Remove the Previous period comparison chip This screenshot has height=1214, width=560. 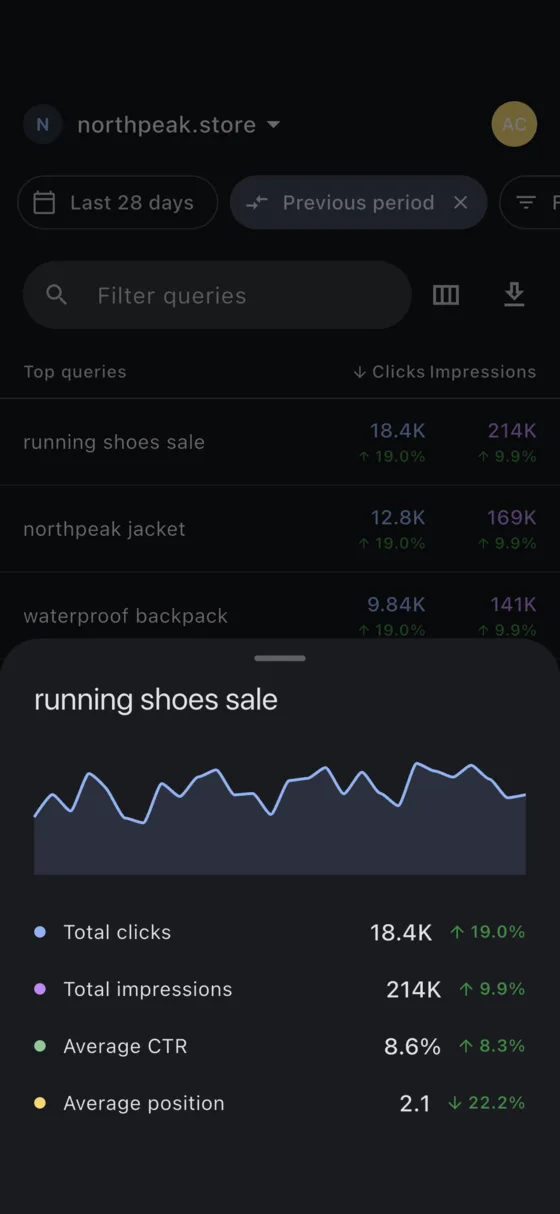coord(460,203)
